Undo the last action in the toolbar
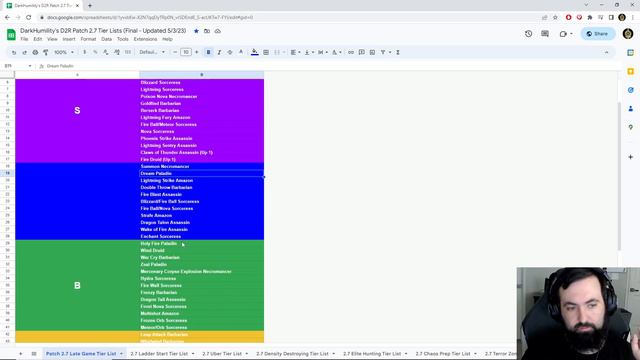Image resolution: width=640 pixels, height=360 pixels. (14, 52)
